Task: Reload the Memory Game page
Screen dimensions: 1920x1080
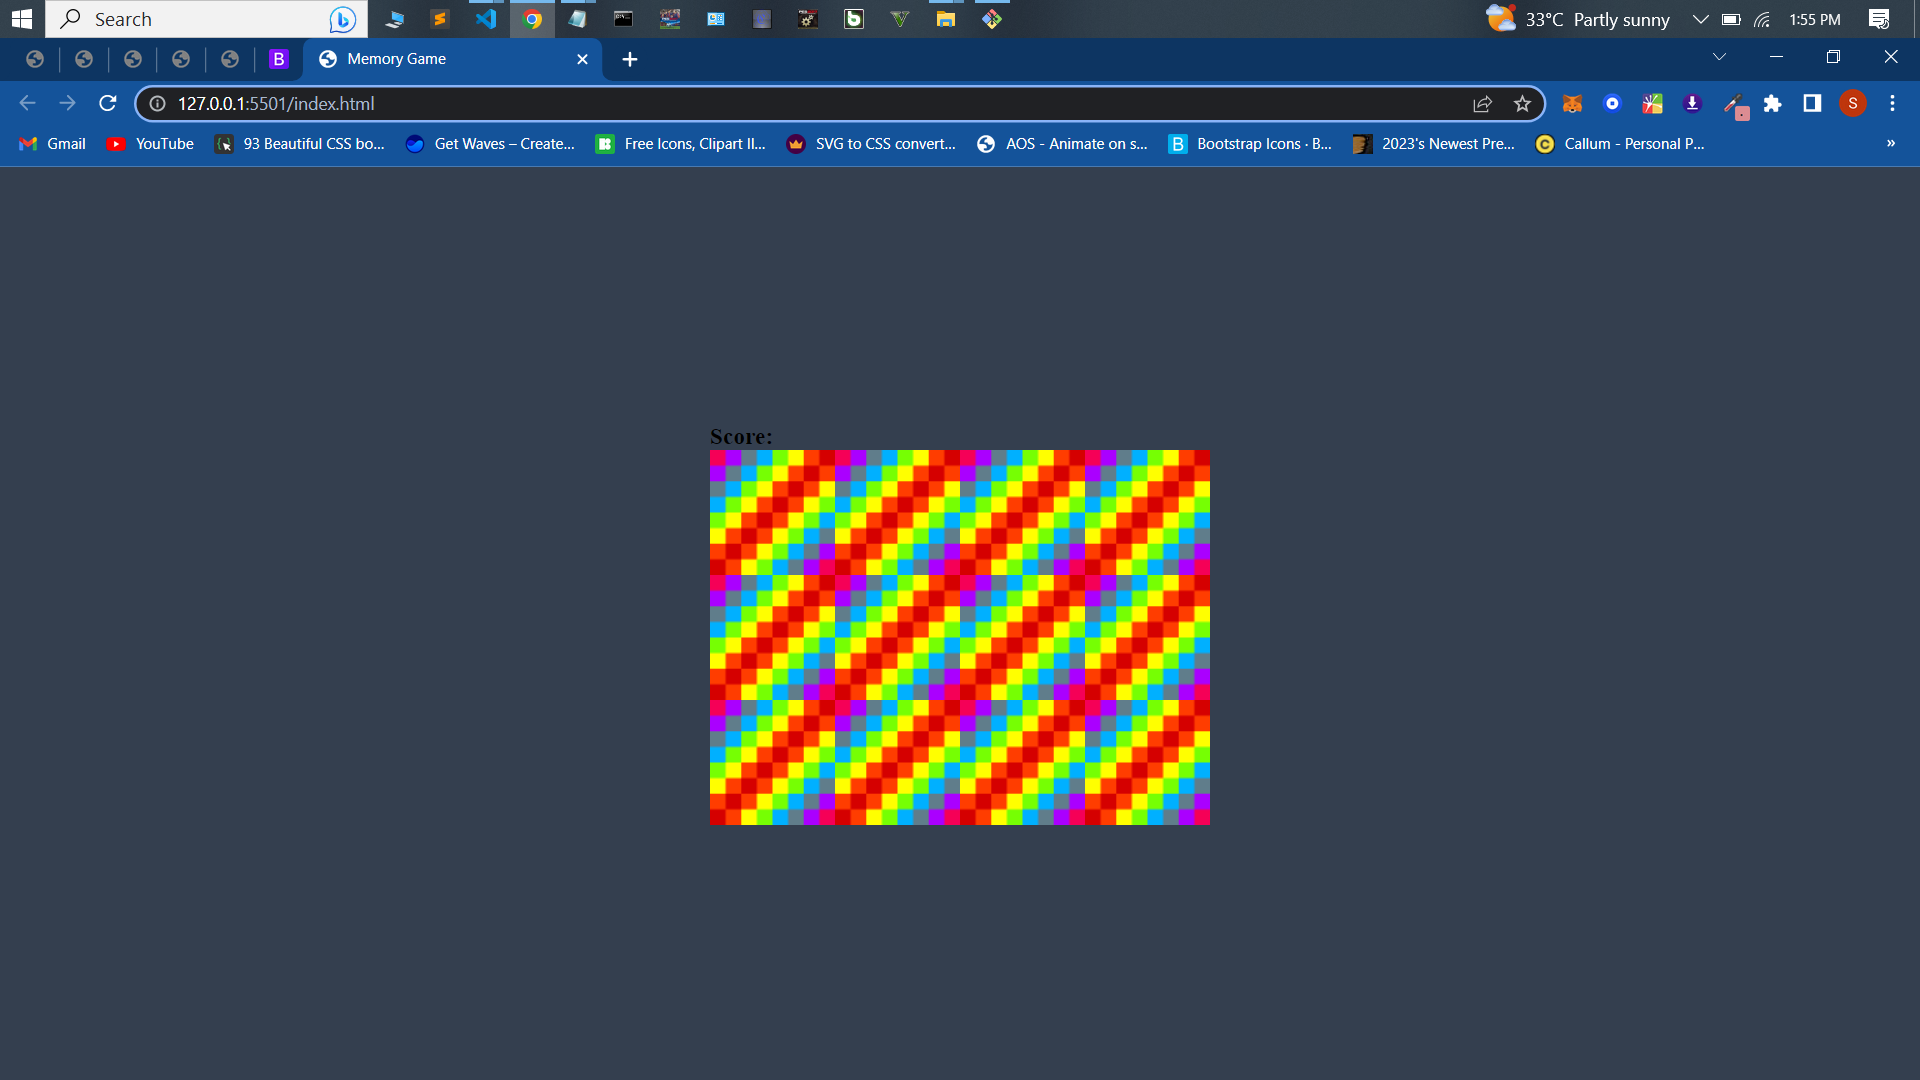Action: [108, 103]
